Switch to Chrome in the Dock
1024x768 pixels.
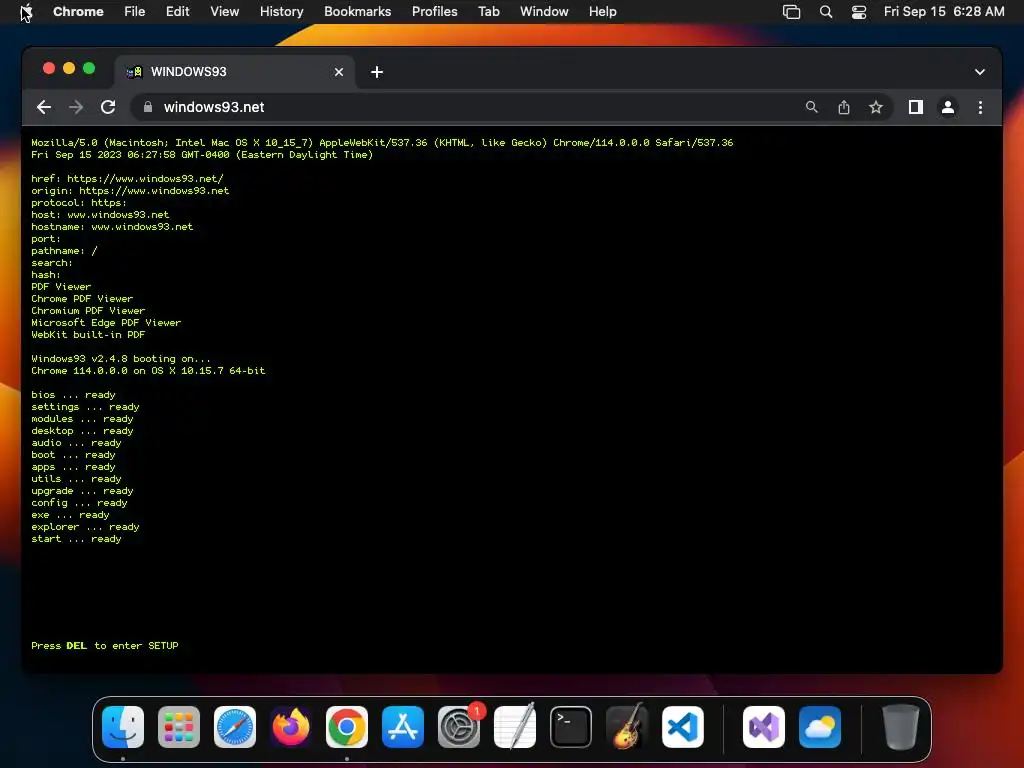(x=347, y=727)
